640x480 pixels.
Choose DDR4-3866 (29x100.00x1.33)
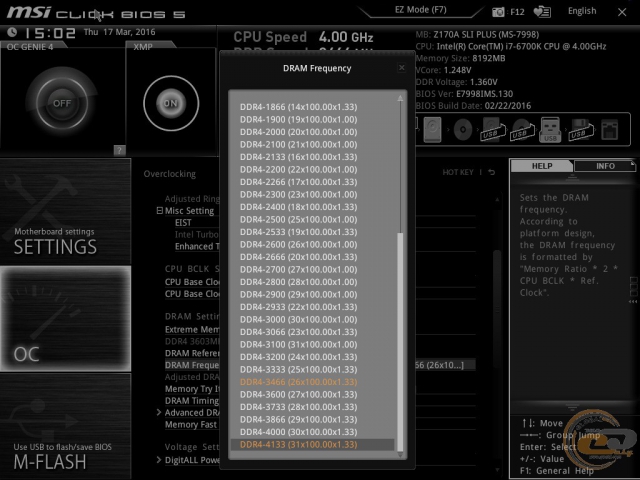(298, 420)
